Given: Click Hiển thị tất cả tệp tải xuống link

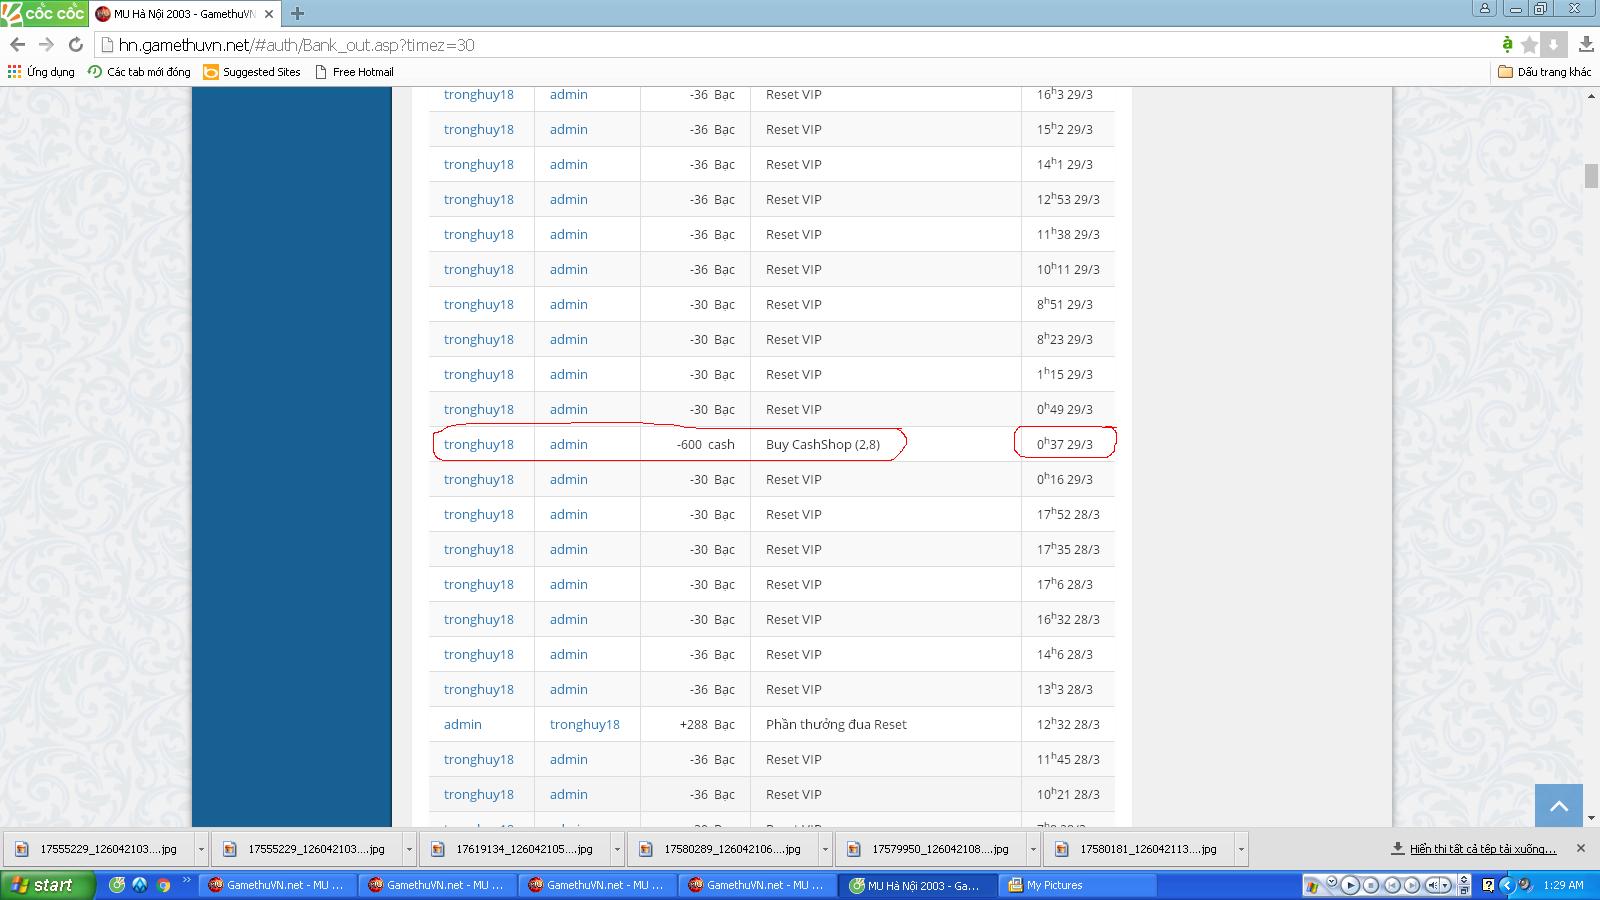Looking at the screenshot, I should (x=1482, y=849).
